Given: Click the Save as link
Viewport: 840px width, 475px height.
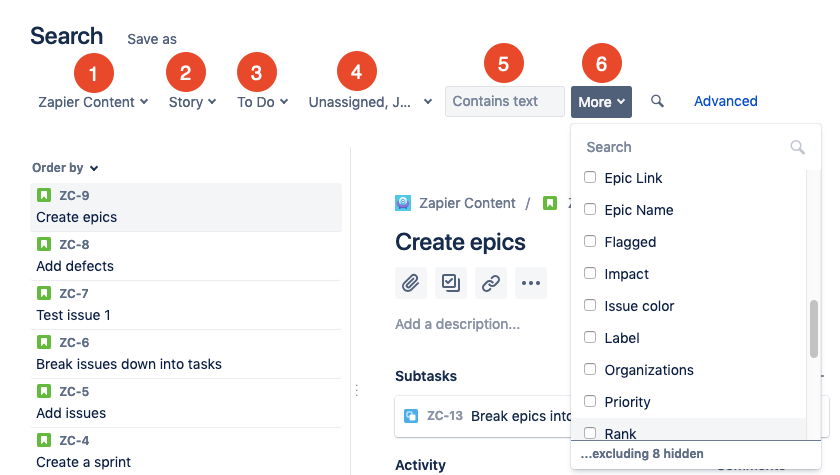Looking at the screenshot, I should click(152, 39).
